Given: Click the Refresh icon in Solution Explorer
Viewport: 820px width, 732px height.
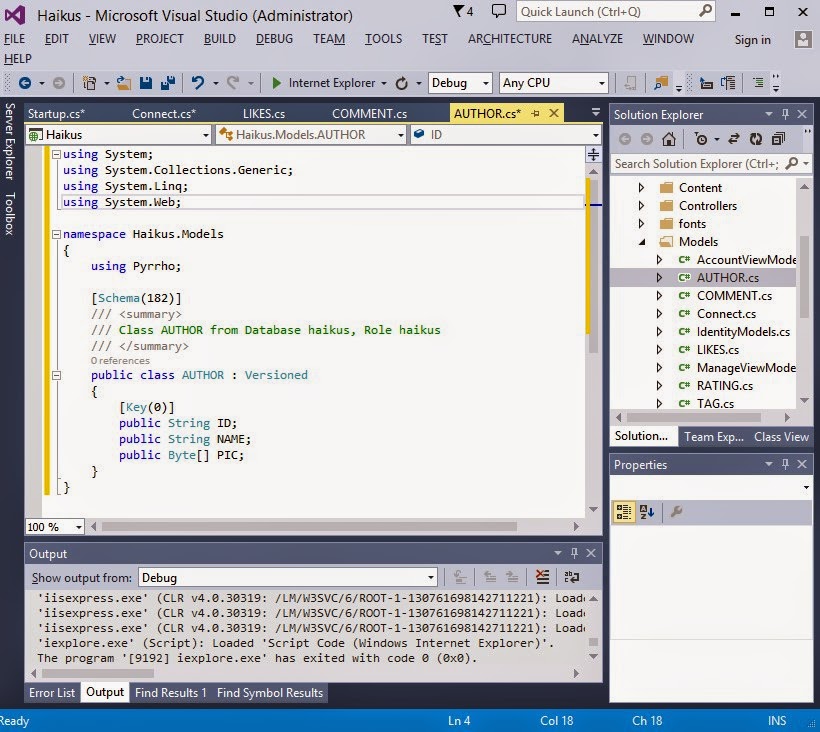Looking at the screenshot, I should click(x=755, y=139).
